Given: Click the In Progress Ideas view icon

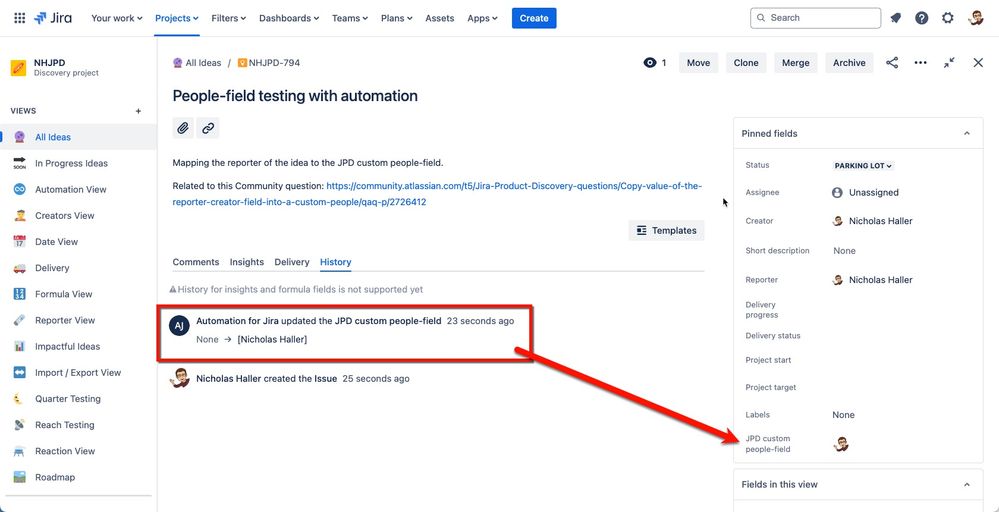Looking at the screenshot, I should pyautogui.click(x=19, y=163).
